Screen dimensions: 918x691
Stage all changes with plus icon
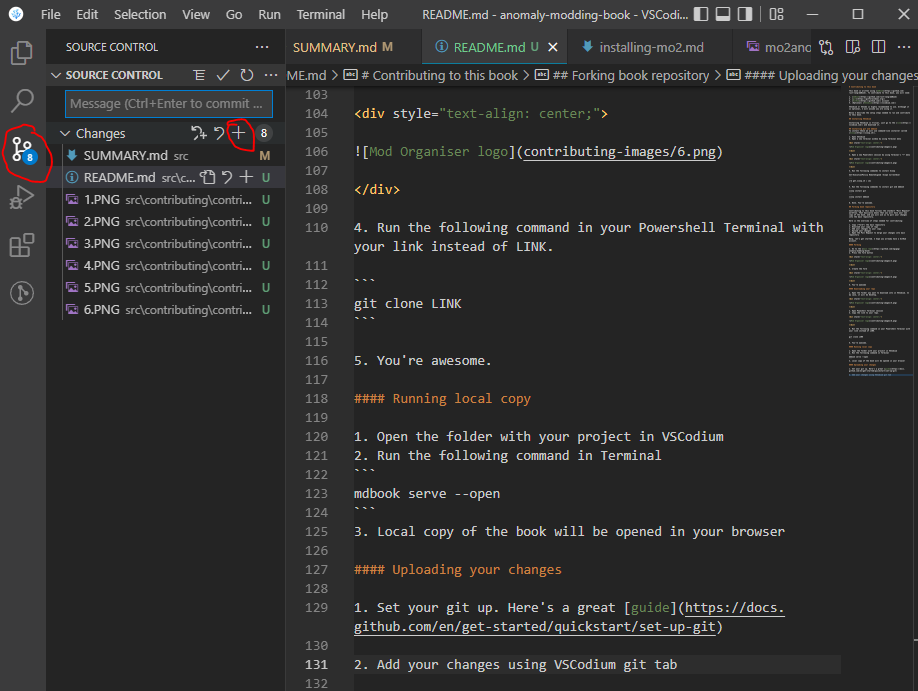click(x=238, y=133)
